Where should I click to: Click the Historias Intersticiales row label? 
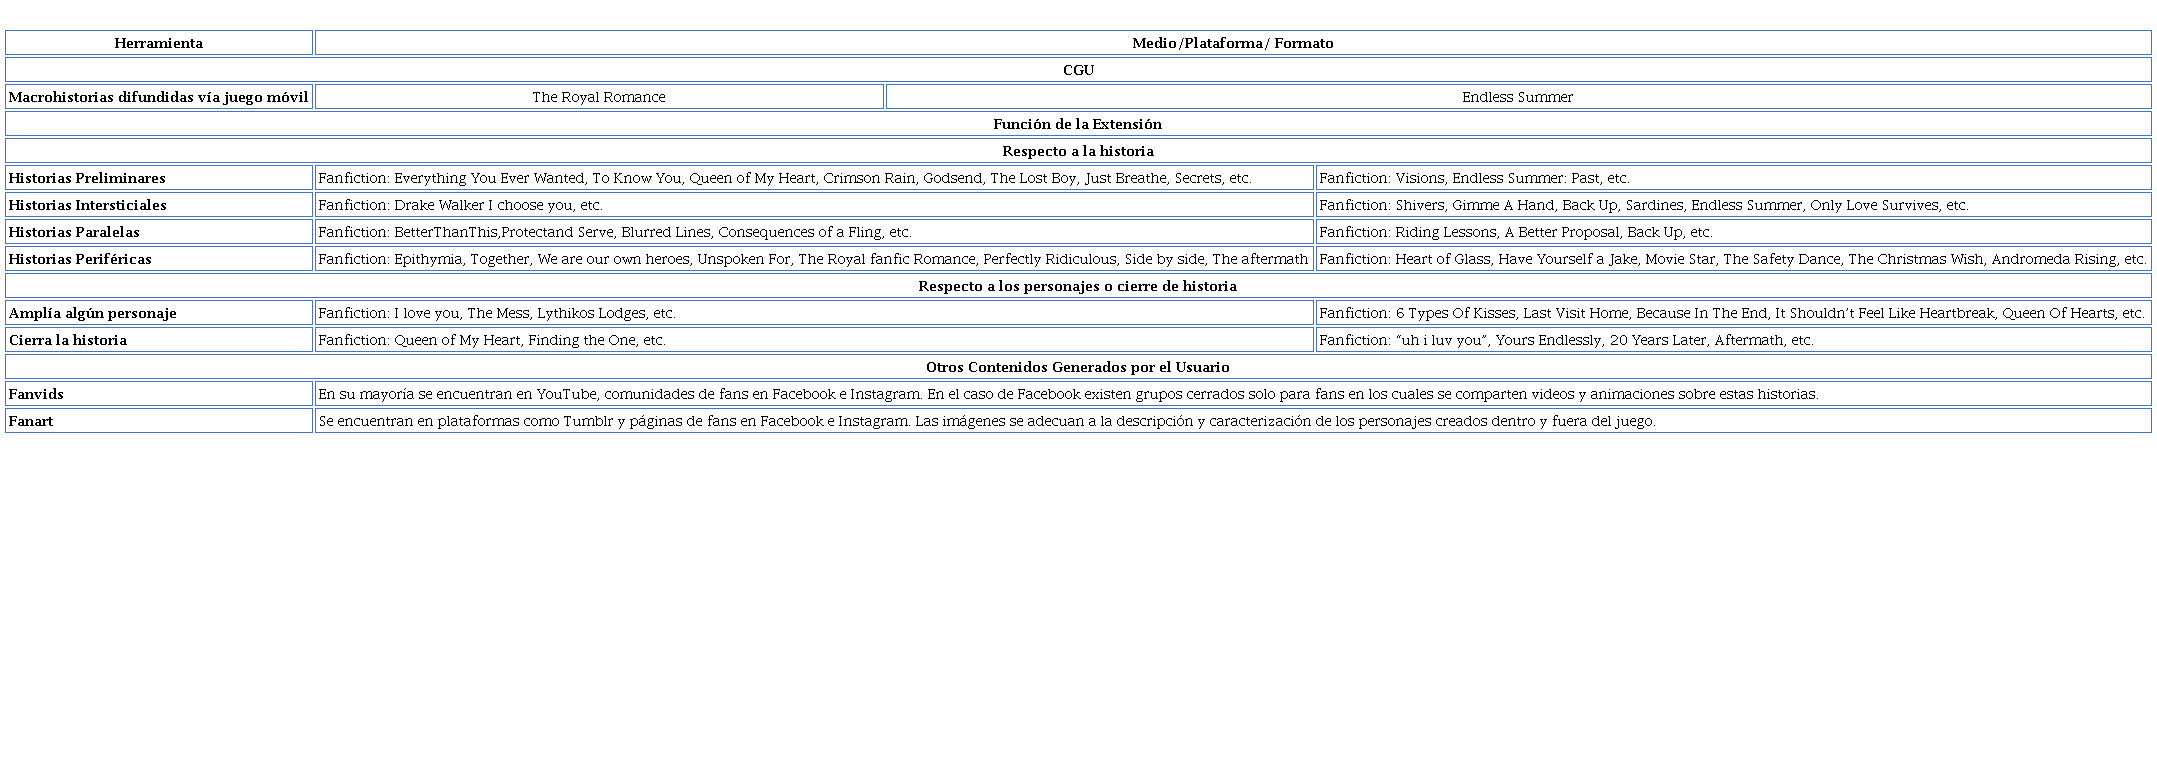coord(88,205)
